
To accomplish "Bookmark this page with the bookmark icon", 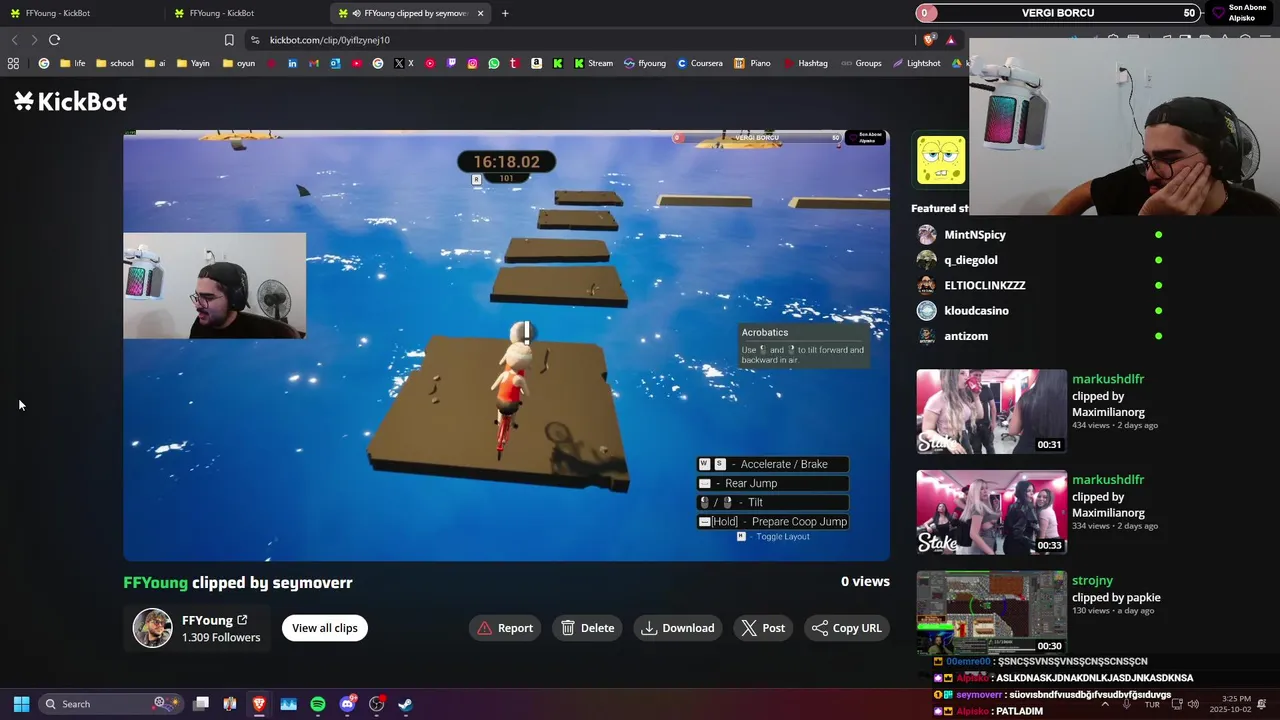I will pos(229,40).
